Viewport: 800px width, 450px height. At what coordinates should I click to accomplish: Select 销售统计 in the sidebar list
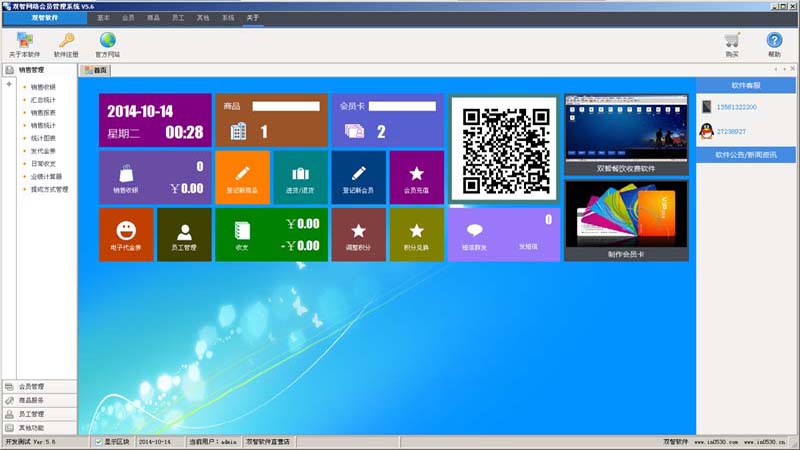click(43, 126)
